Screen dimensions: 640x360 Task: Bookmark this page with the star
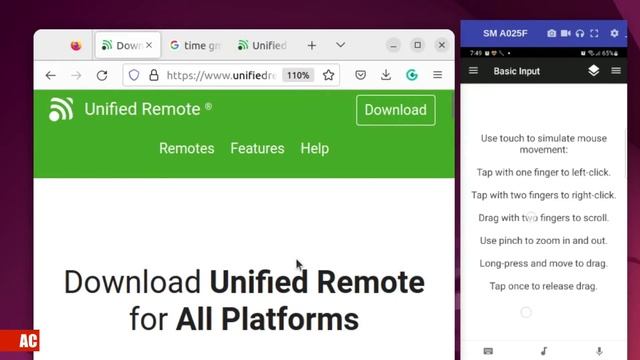[x=329, y=75]
